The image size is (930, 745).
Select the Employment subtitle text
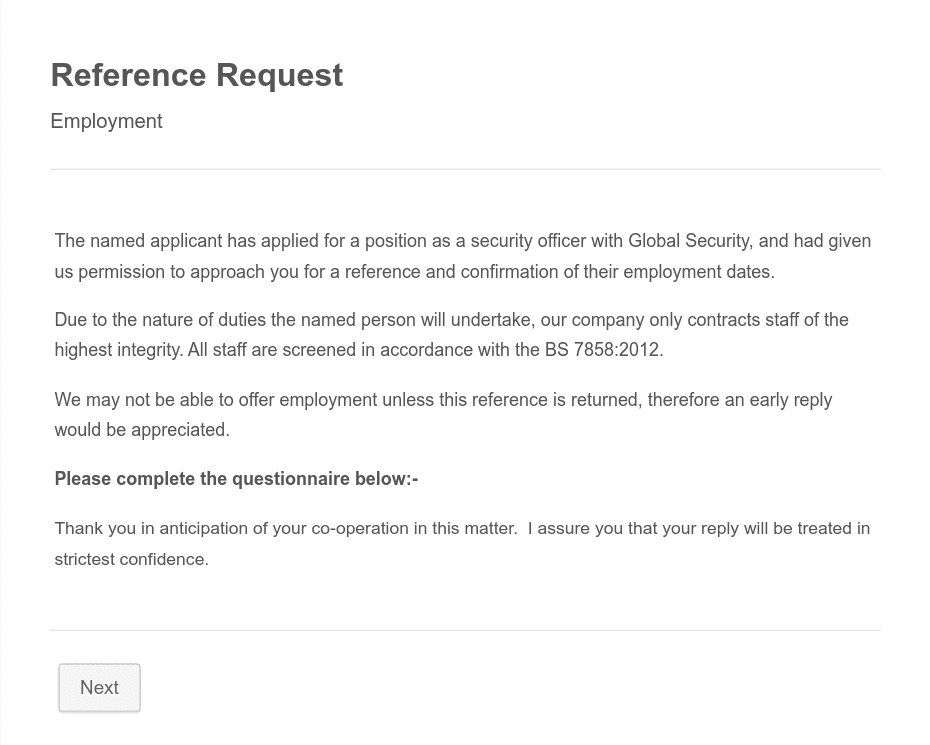pos(106,121)
